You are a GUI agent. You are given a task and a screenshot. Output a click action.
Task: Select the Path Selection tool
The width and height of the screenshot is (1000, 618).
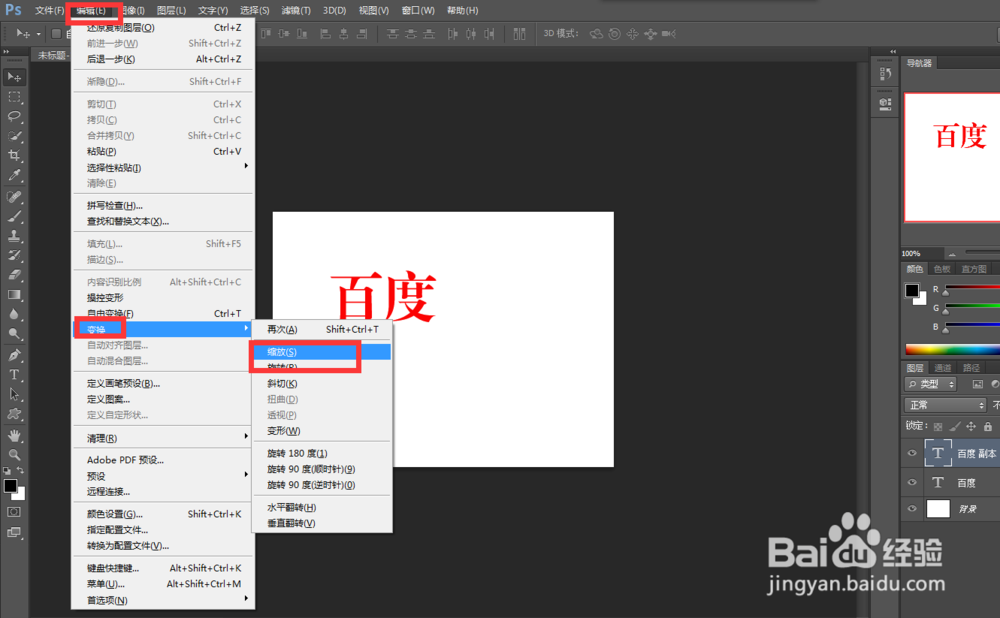point(14,394)
